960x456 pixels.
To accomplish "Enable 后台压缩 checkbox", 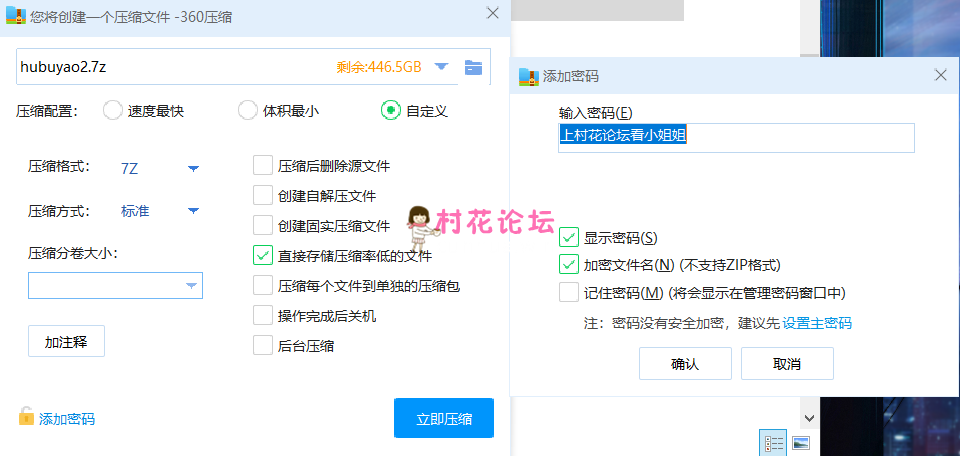I will click(x=263, y=345).
